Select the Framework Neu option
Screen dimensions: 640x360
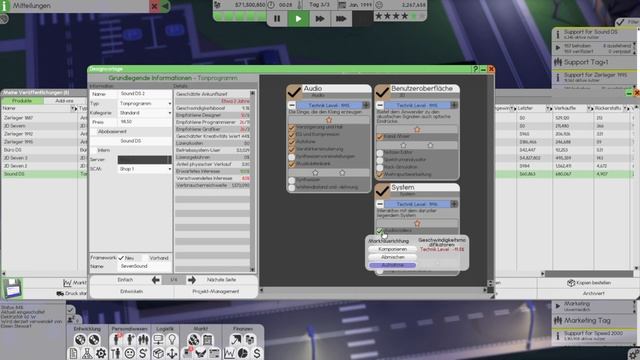click(x=121, y=258)
